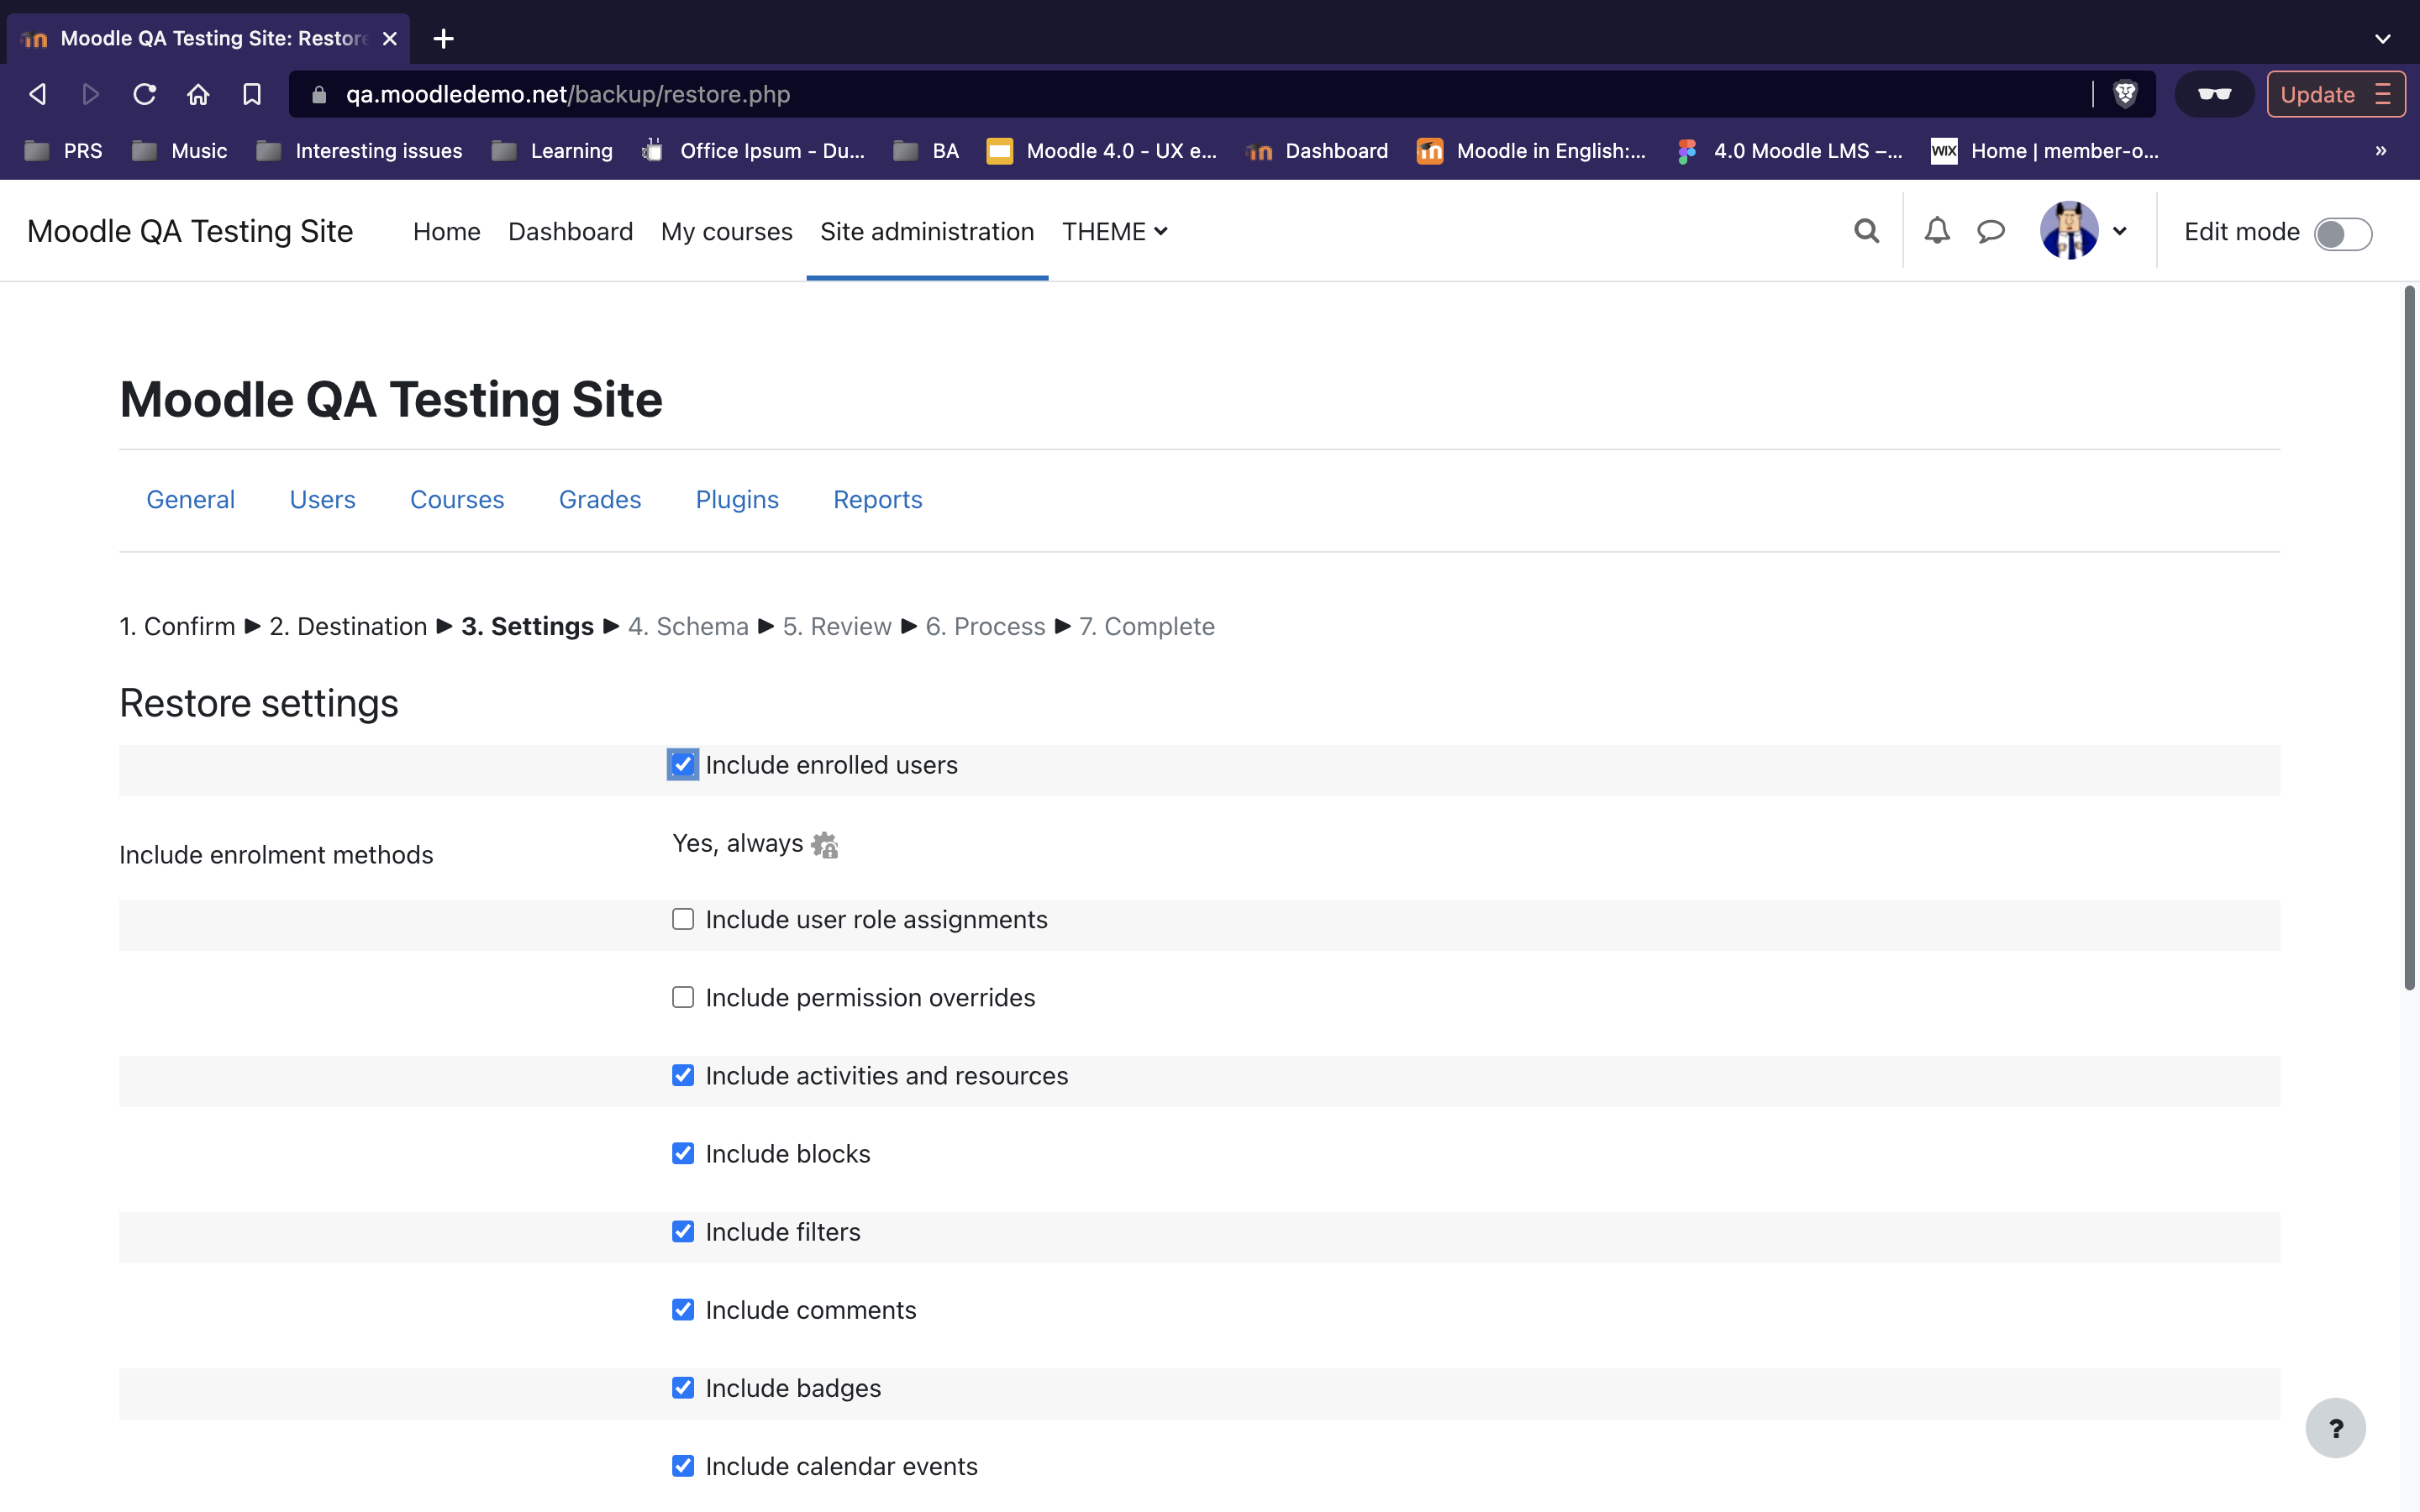Screen dimensions: 2420x1512
Task: Uncheck Include enrolled users
Action: 683,764
